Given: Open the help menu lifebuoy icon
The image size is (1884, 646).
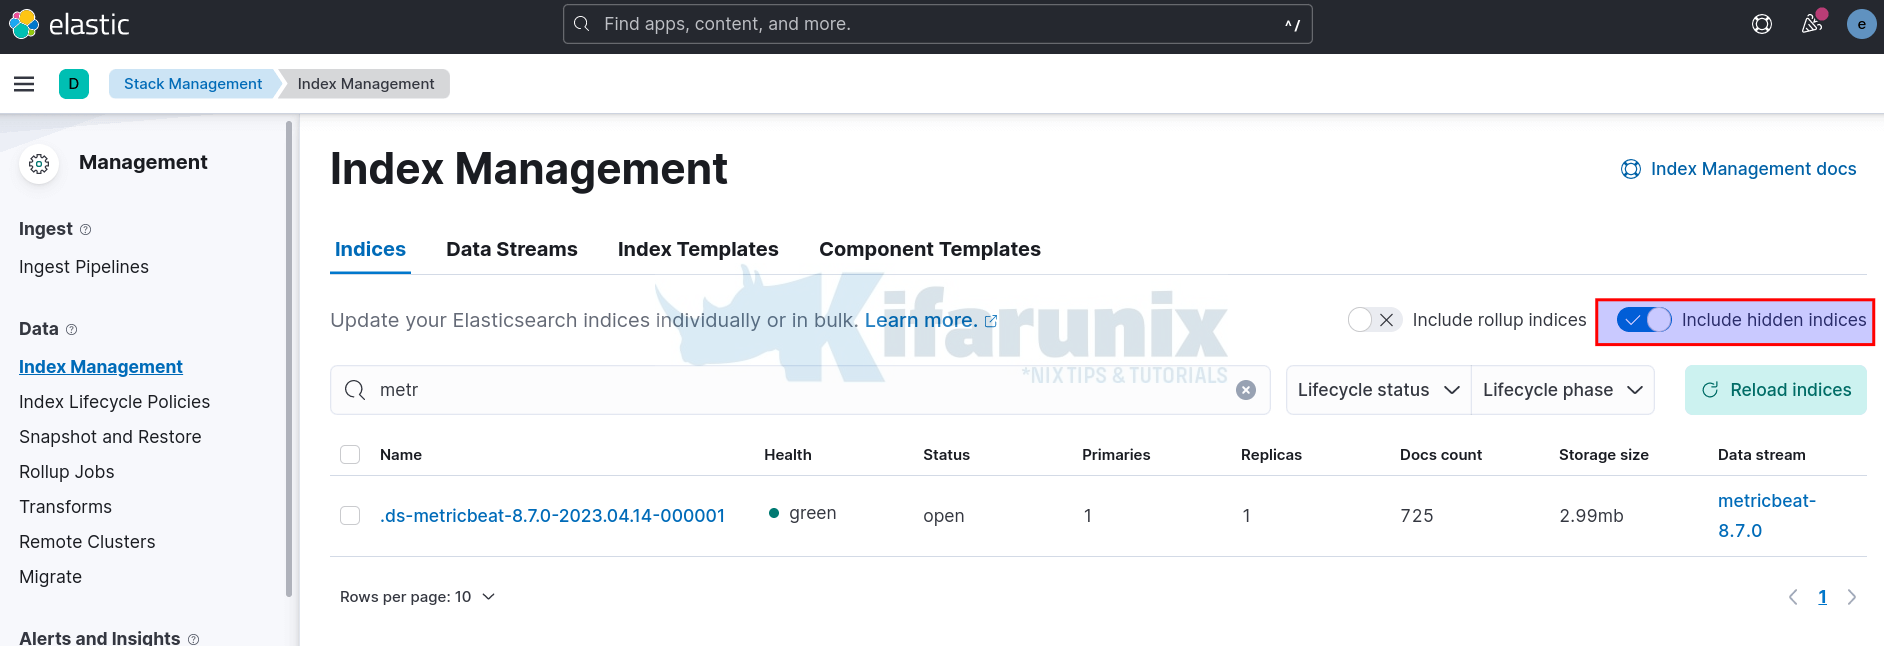Looking at the screenshot, I should point(1762,24).
